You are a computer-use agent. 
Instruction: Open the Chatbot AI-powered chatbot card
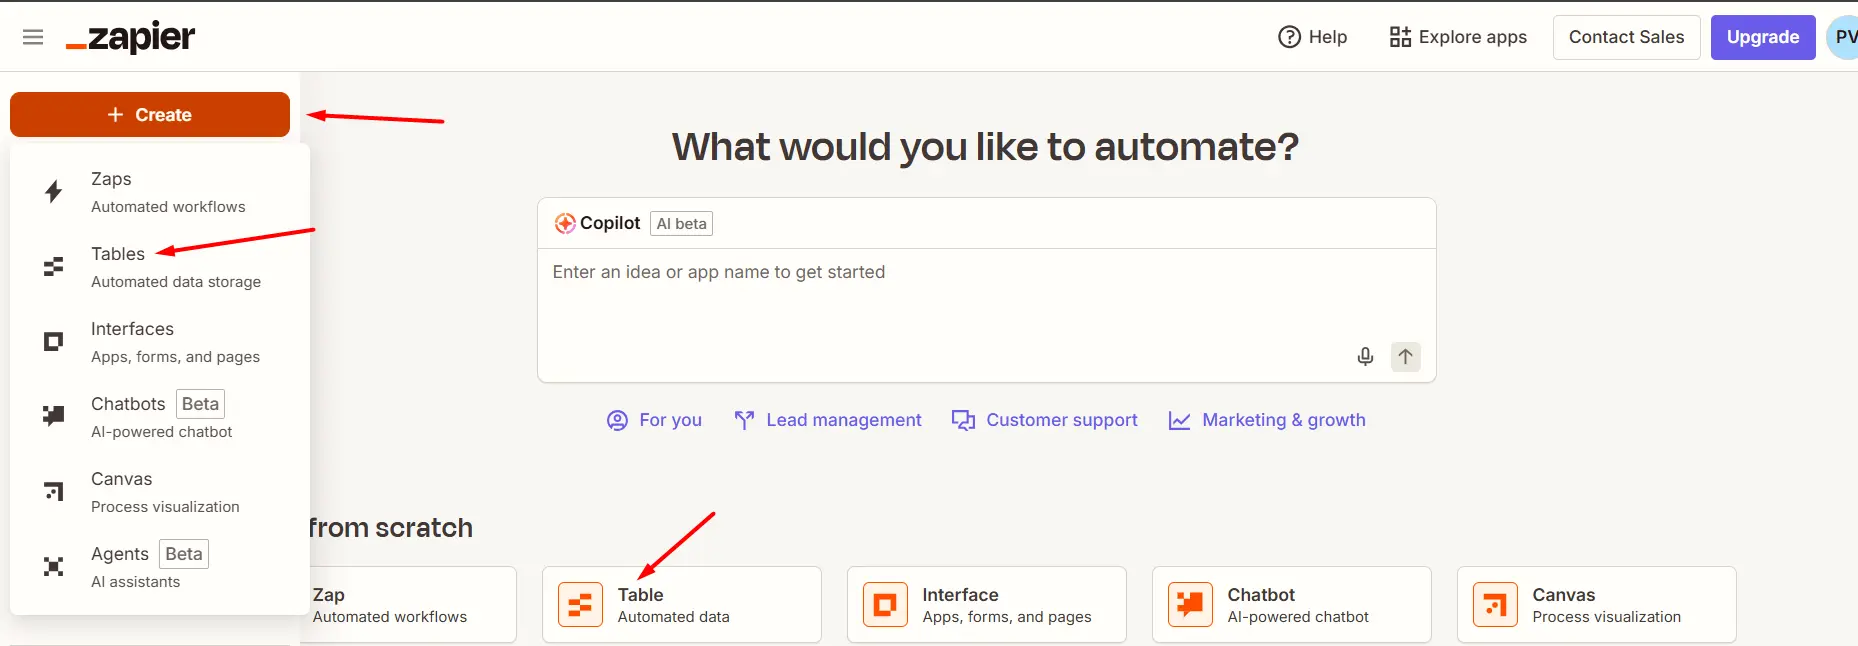pos(1292,605)
